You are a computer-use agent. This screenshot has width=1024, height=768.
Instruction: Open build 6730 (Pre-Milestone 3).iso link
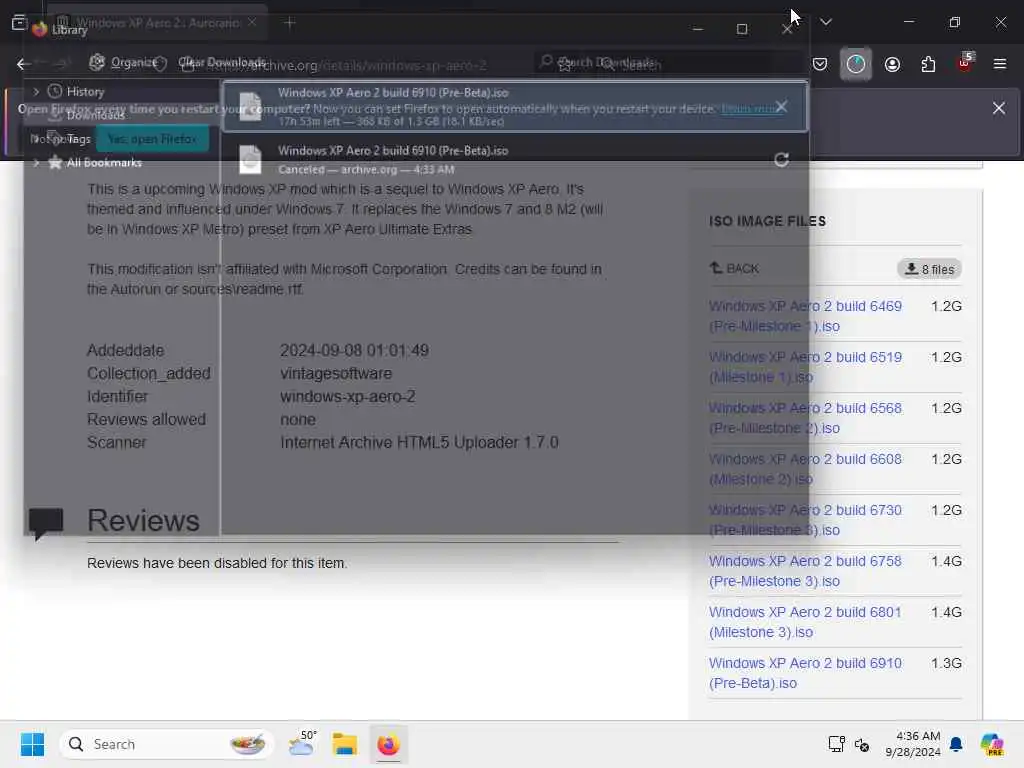click(805, 520)
